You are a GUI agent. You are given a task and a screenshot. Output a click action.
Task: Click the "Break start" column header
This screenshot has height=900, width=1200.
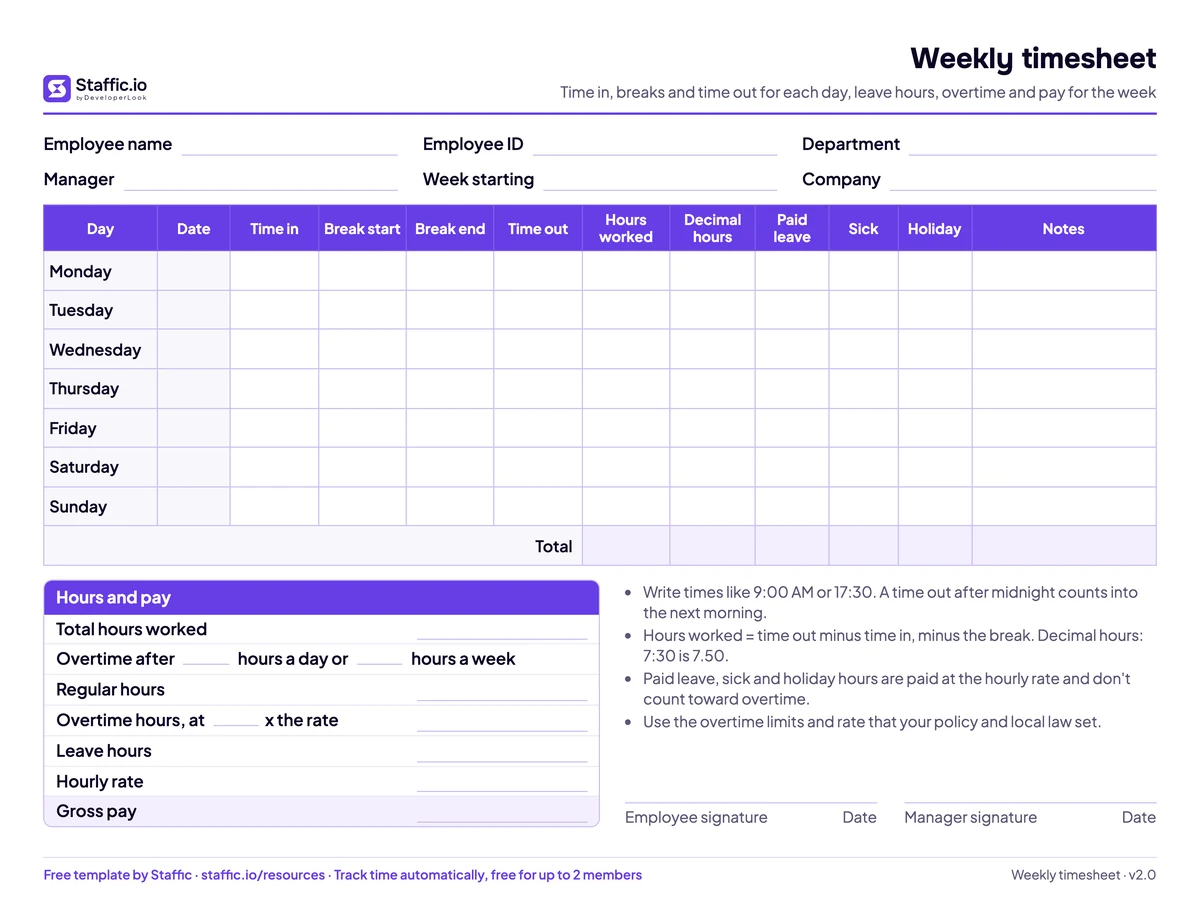[x=362, y=229]
